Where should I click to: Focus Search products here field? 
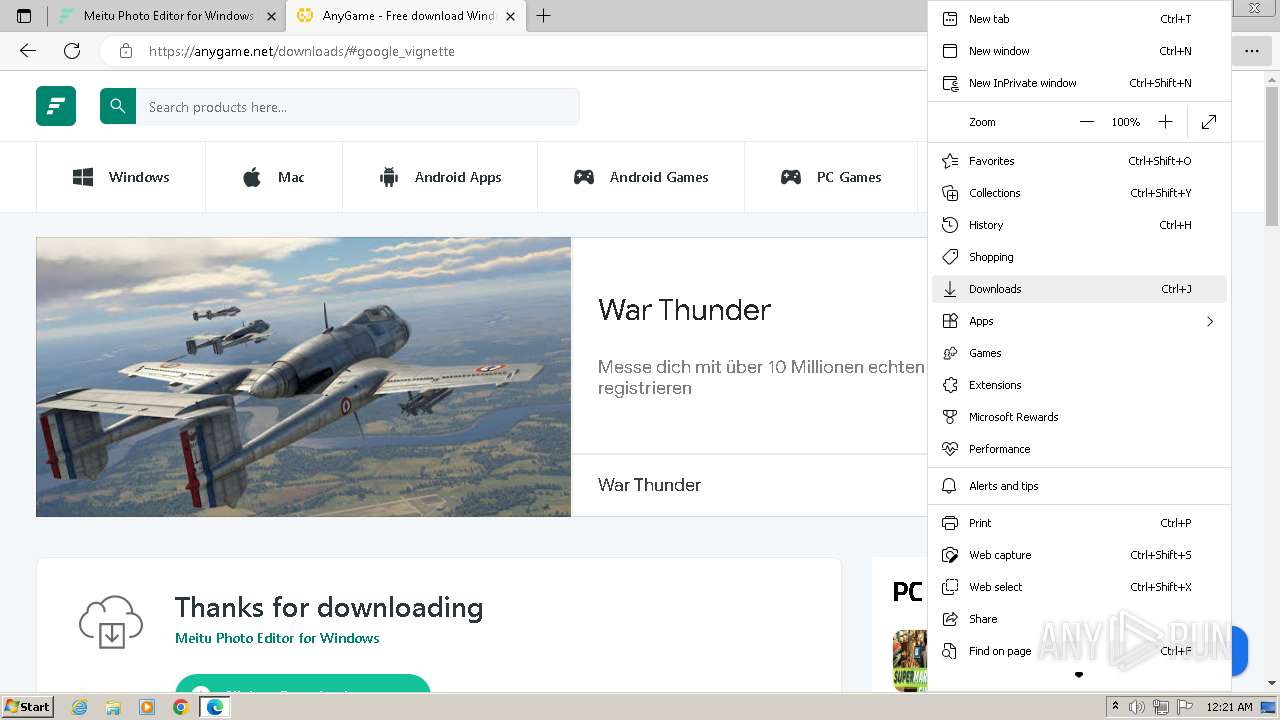coord(357,107)
